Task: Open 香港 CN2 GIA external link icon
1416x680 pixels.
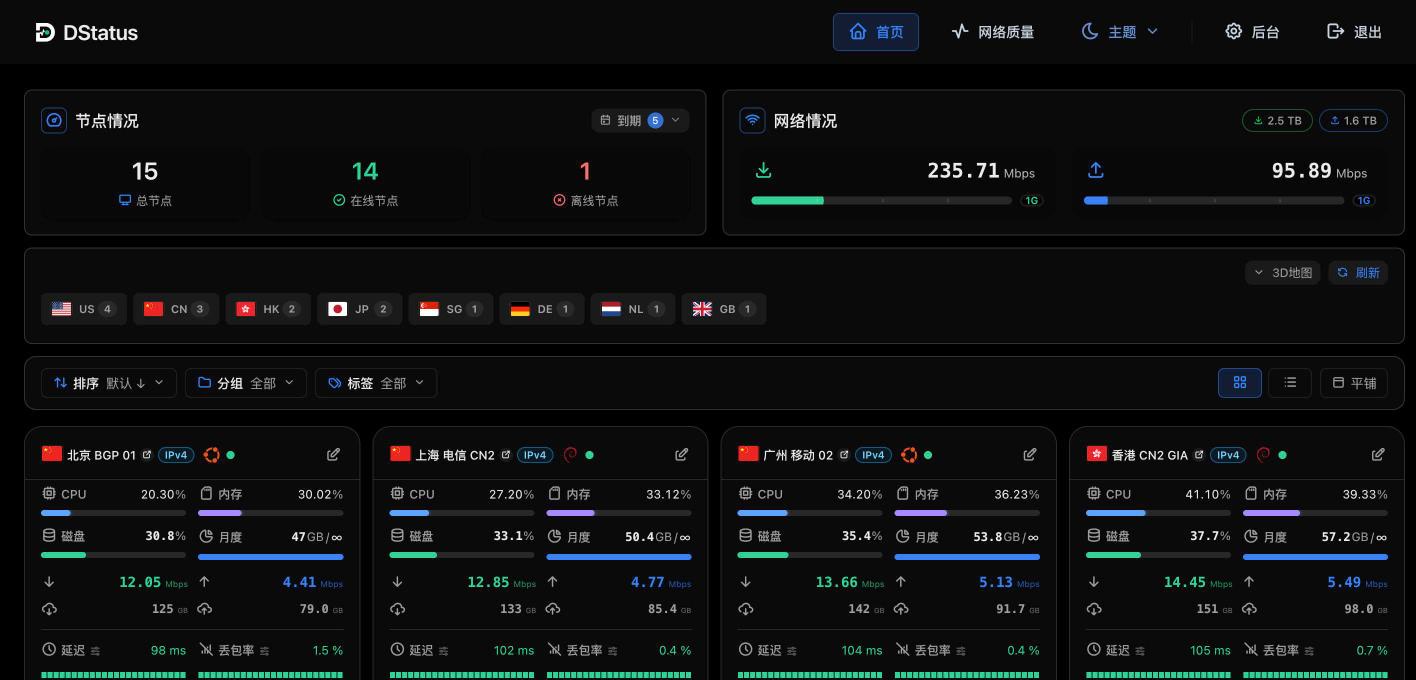Action: pos(1199,454)
